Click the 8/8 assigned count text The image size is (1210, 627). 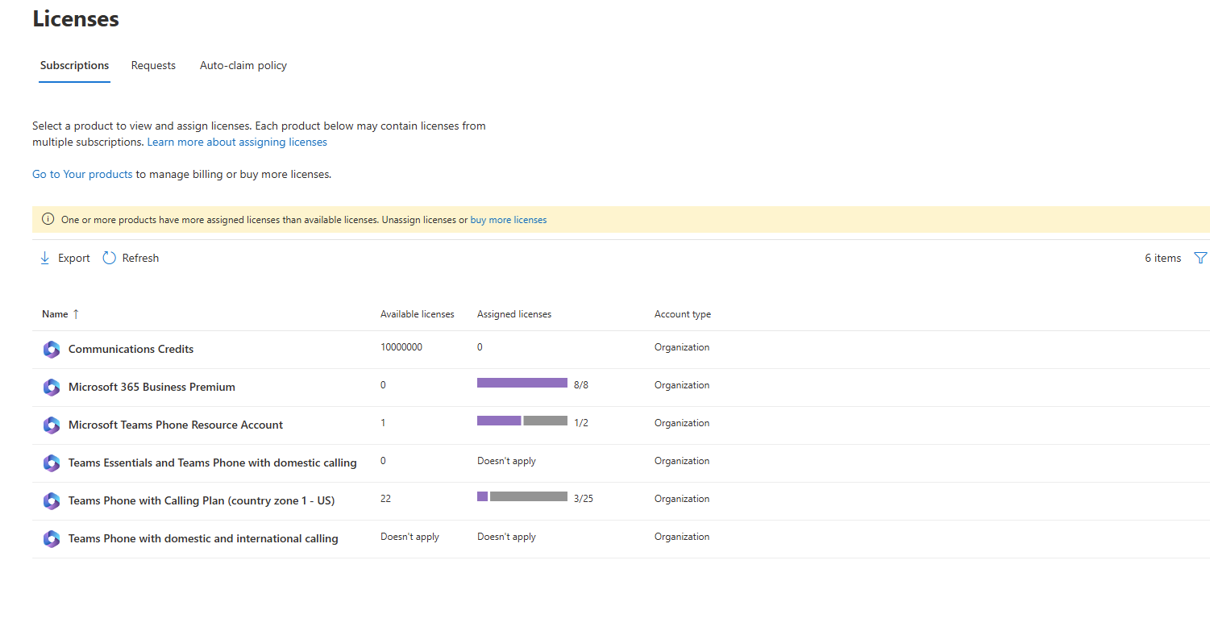(x=581, y=385)
